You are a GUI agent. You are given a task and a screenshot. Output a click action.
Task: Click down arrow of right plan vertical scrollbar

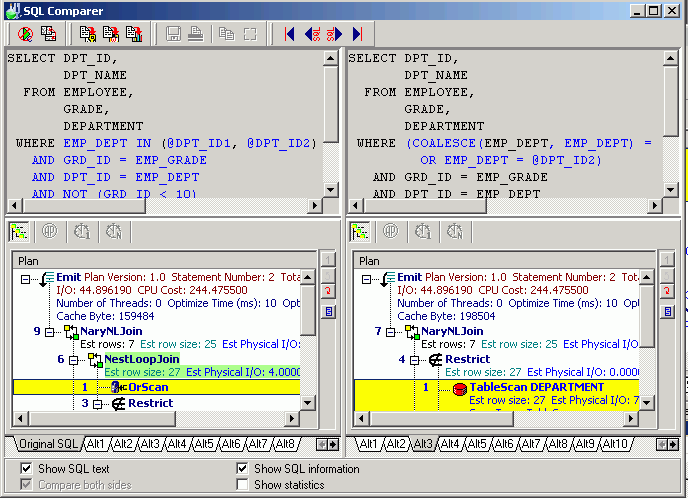tap(646, 402)
